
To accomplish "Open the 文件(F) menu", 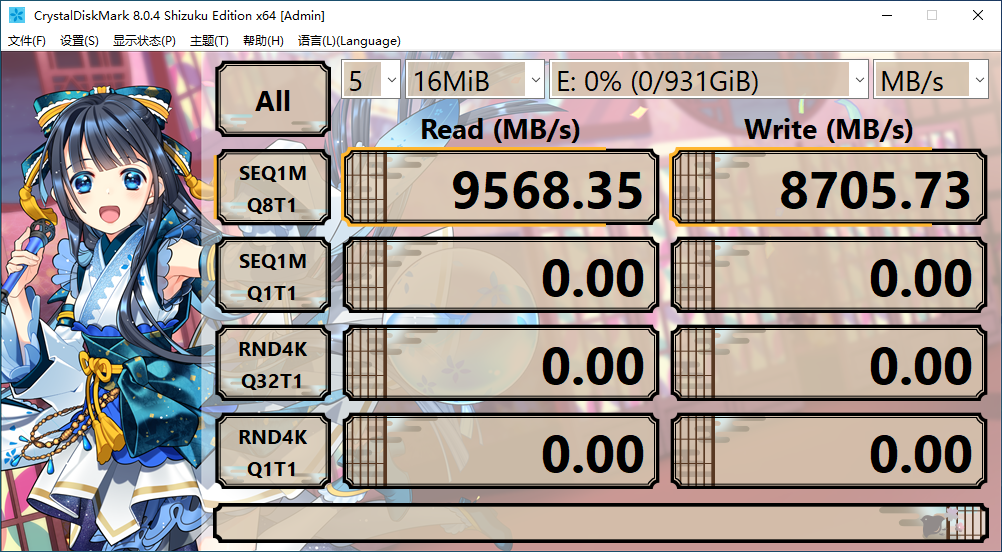I will [x=27, y=41].
